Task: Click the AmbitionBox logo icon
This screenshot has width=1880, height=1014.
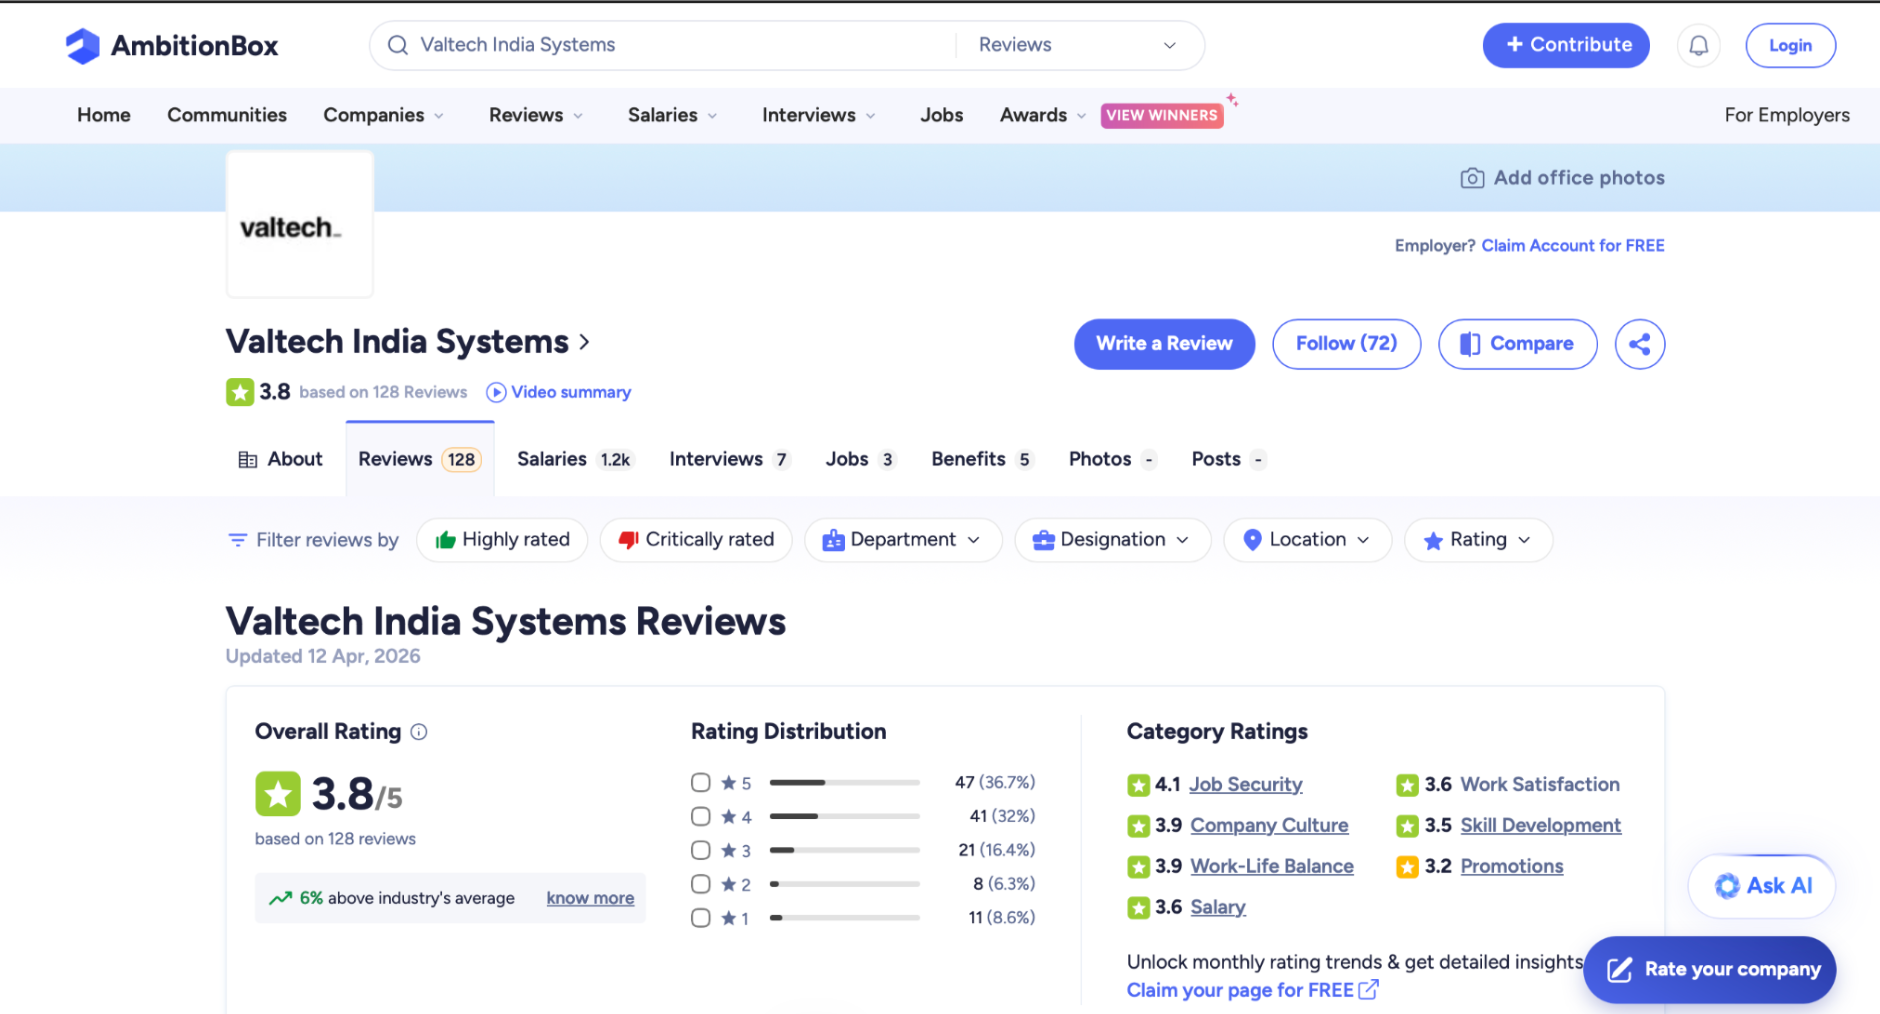Action: pyautogui.click(x=82, y=46)
